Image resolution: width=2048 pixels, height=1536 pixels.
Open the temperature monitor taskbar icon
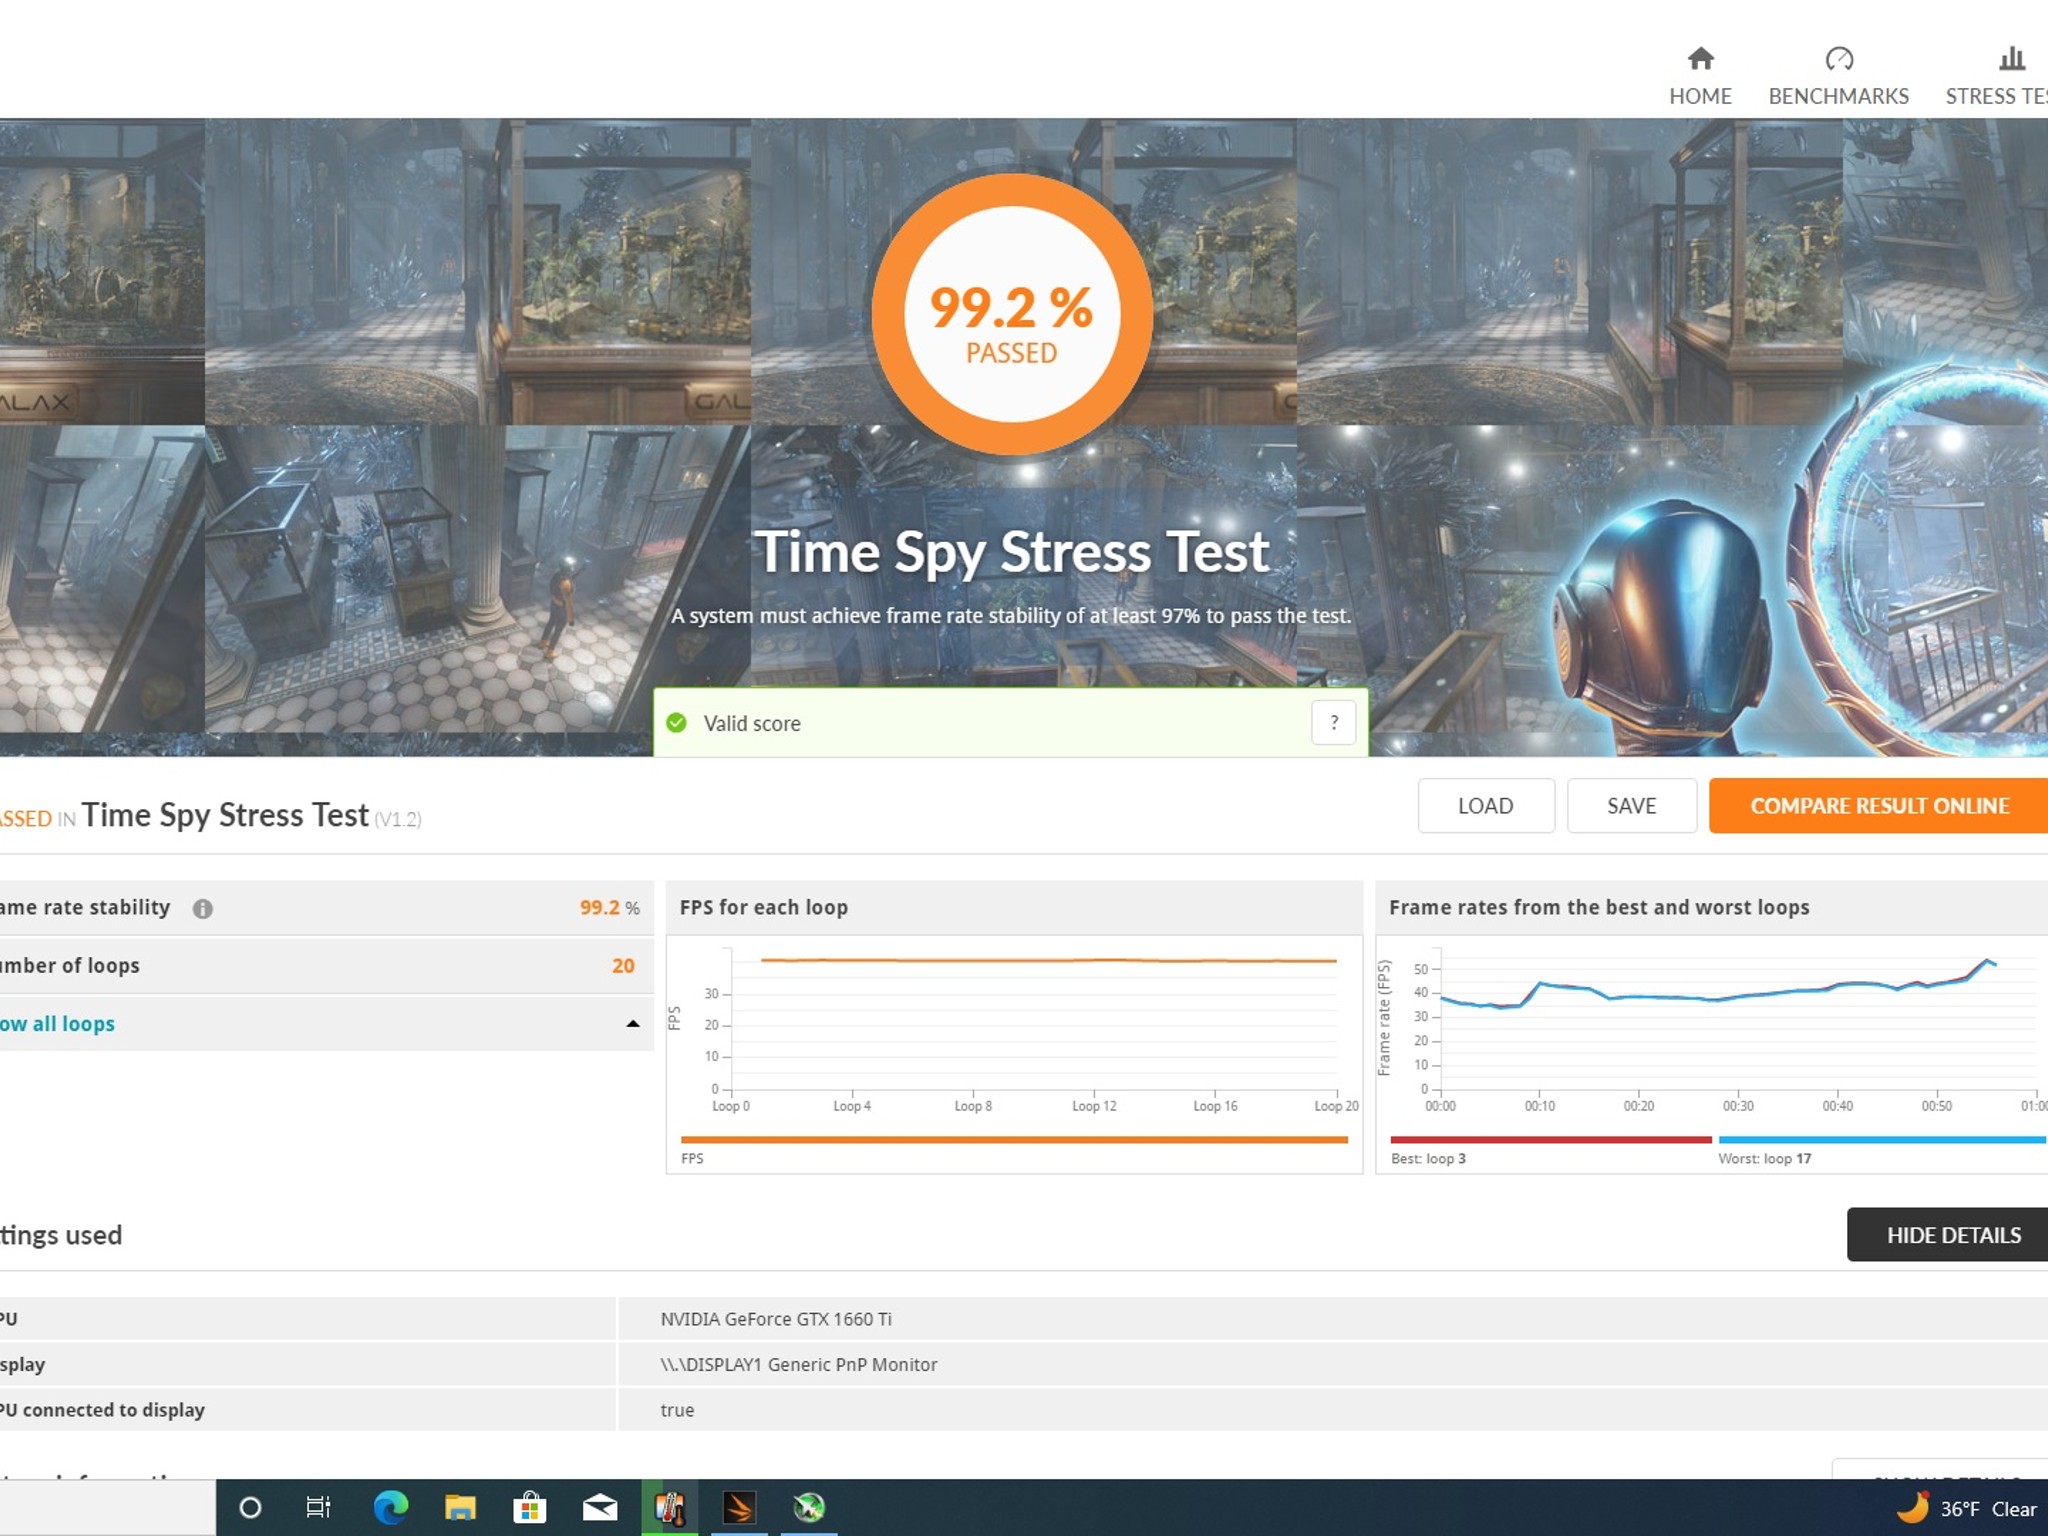[x=669, y=1507]
